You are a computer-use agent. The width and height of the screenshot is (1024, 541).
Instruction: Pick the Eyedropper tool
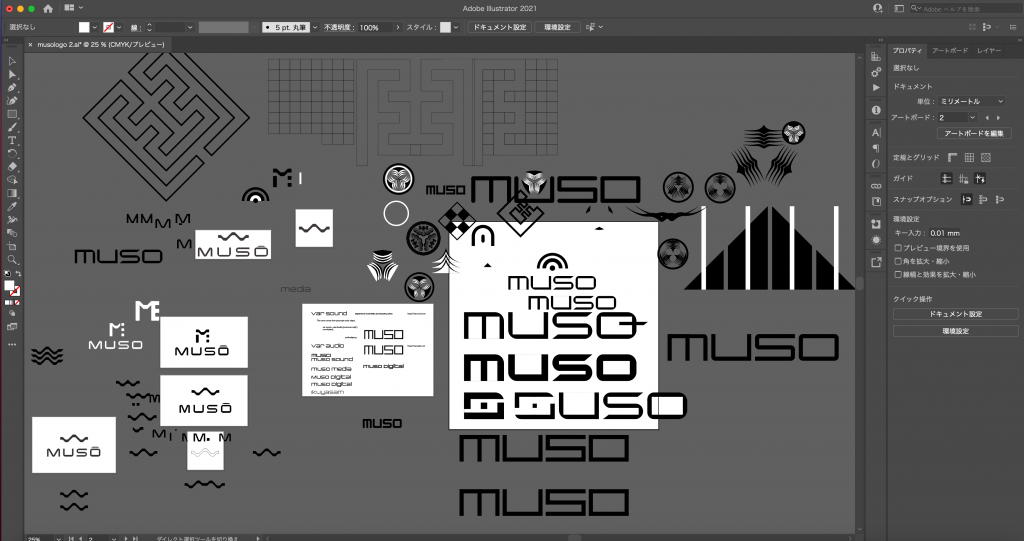(x=12, y=206)
